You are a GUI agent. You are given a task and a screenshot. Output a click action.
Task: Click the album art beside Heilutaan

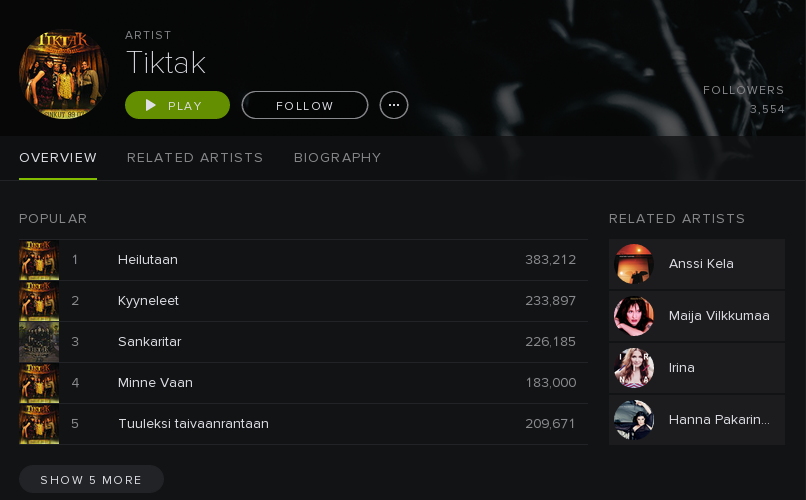coord(39,260)
